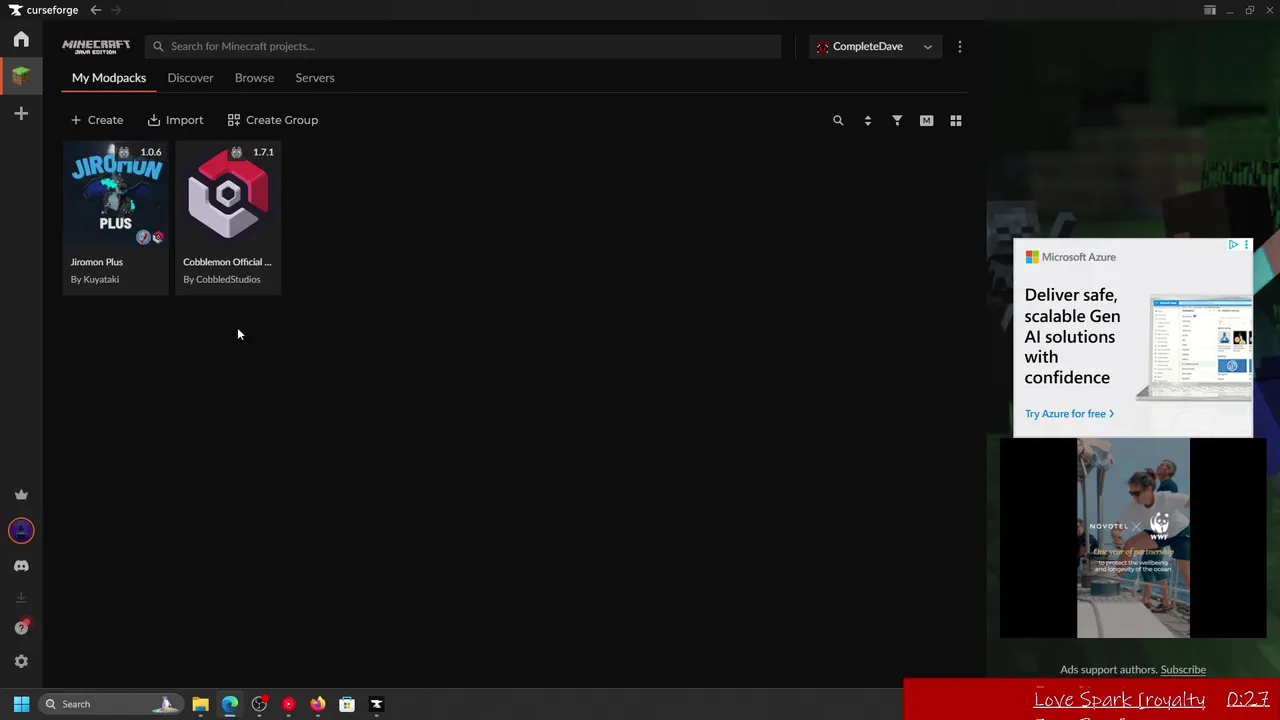This screenshot has width=1280, height=720.
Task: Click the By CobbledStudios author text
Action: coord(222,280)
